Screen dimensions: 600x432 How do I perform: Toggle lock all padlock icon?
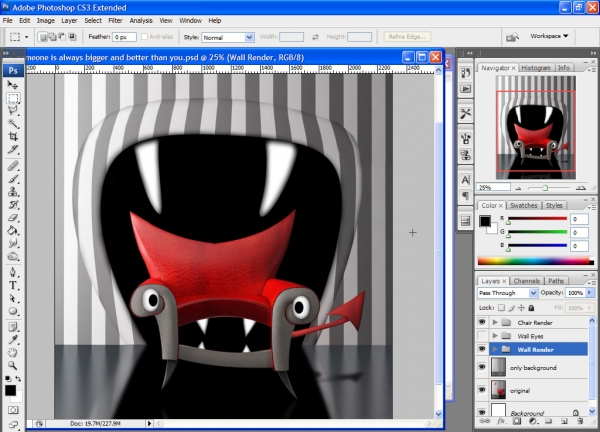point(531,308)
